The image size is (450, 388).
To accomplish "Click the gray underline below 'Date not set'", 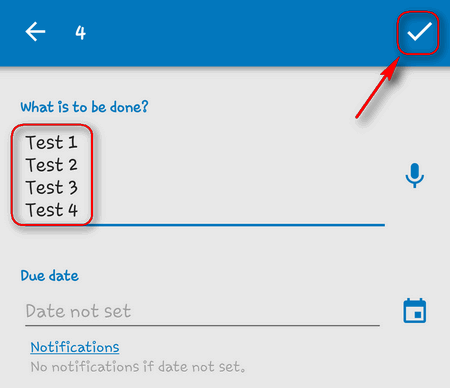I will coord(202,325).
